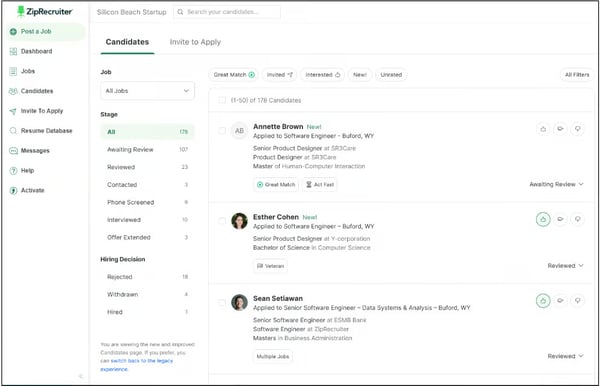Click the ZipRecruiter logo

(x=45, y=11)
